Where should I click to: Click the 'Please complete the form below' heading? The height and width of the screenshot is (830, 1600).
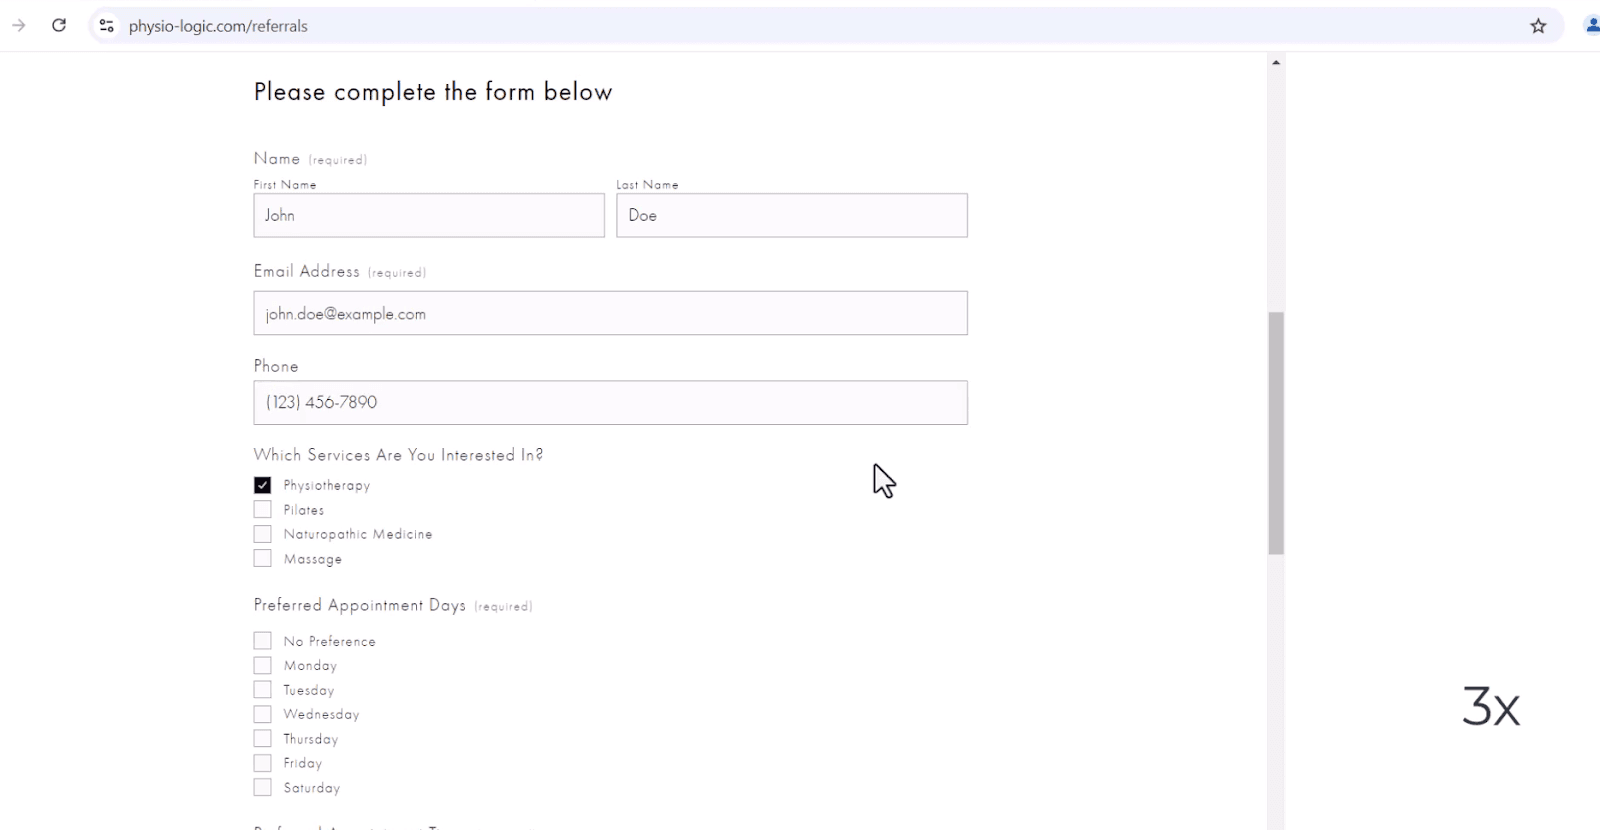[x=433, y=92]
